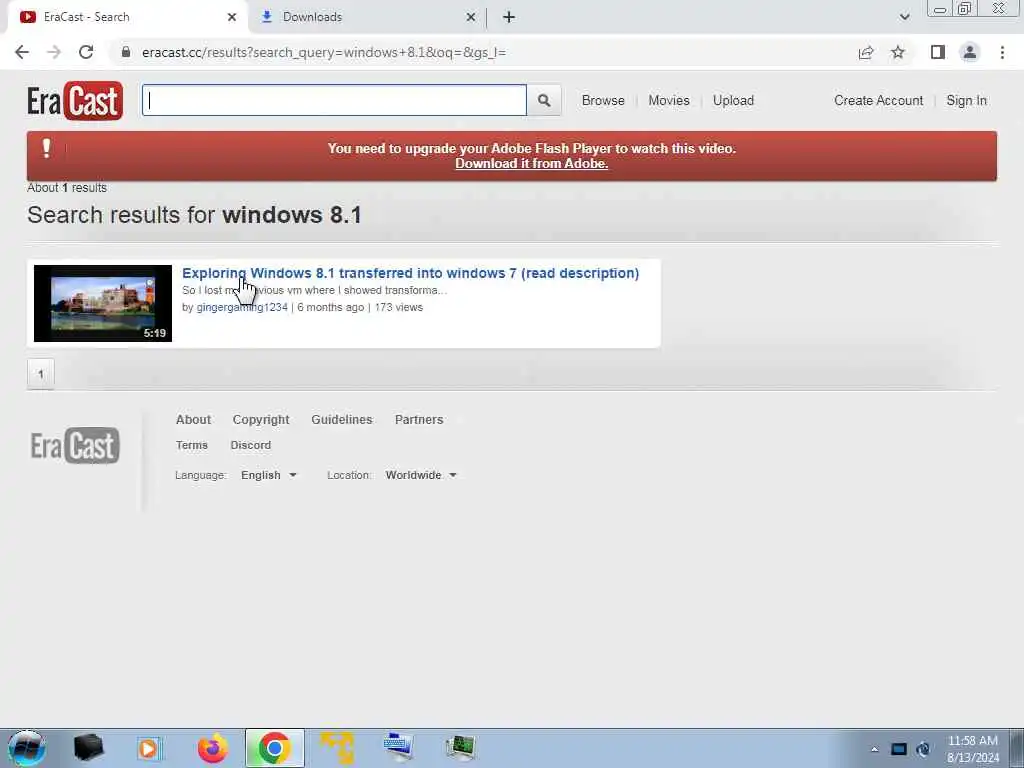Expand the Location Worldwide dropdown
This screenshot has width=1024, height=768.
coord(421,475)
